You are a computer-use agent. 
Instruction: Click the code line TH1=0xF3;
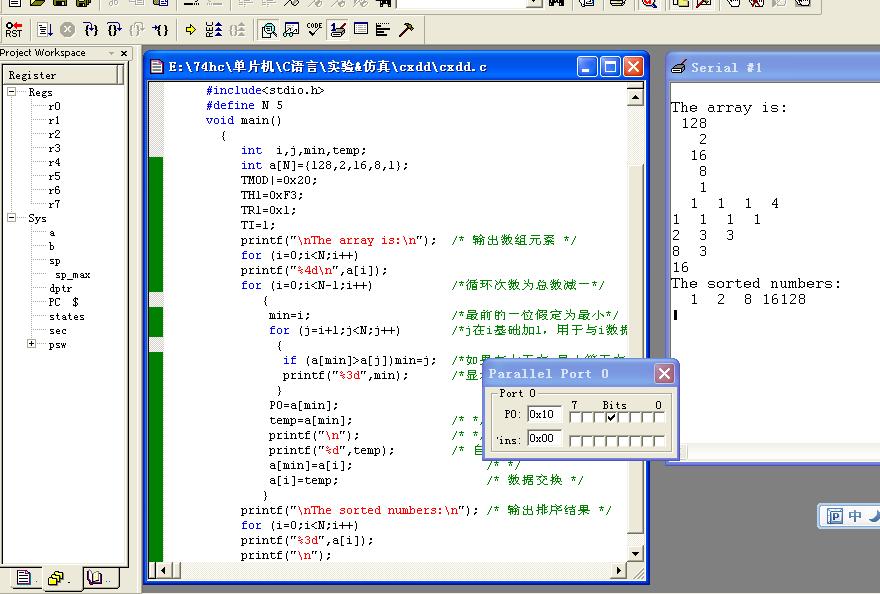[x=272, y=195]
